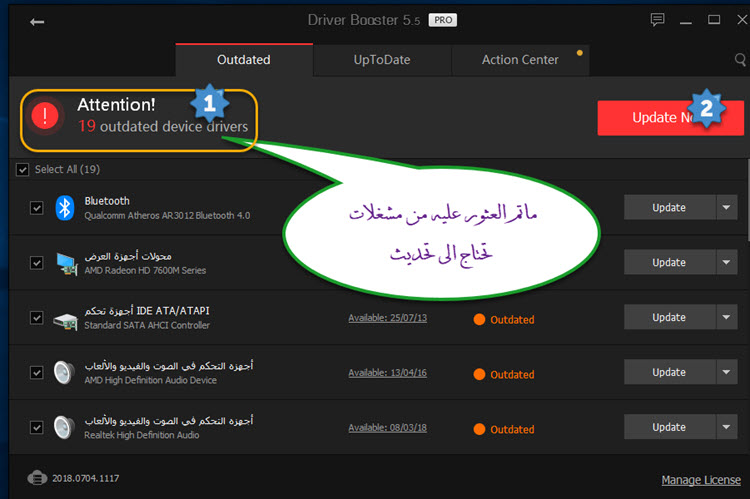This screenshot has width=750, height=499.
Task: Update the Realtek High Definition Audio driver
Action: [x=670, y=427]
